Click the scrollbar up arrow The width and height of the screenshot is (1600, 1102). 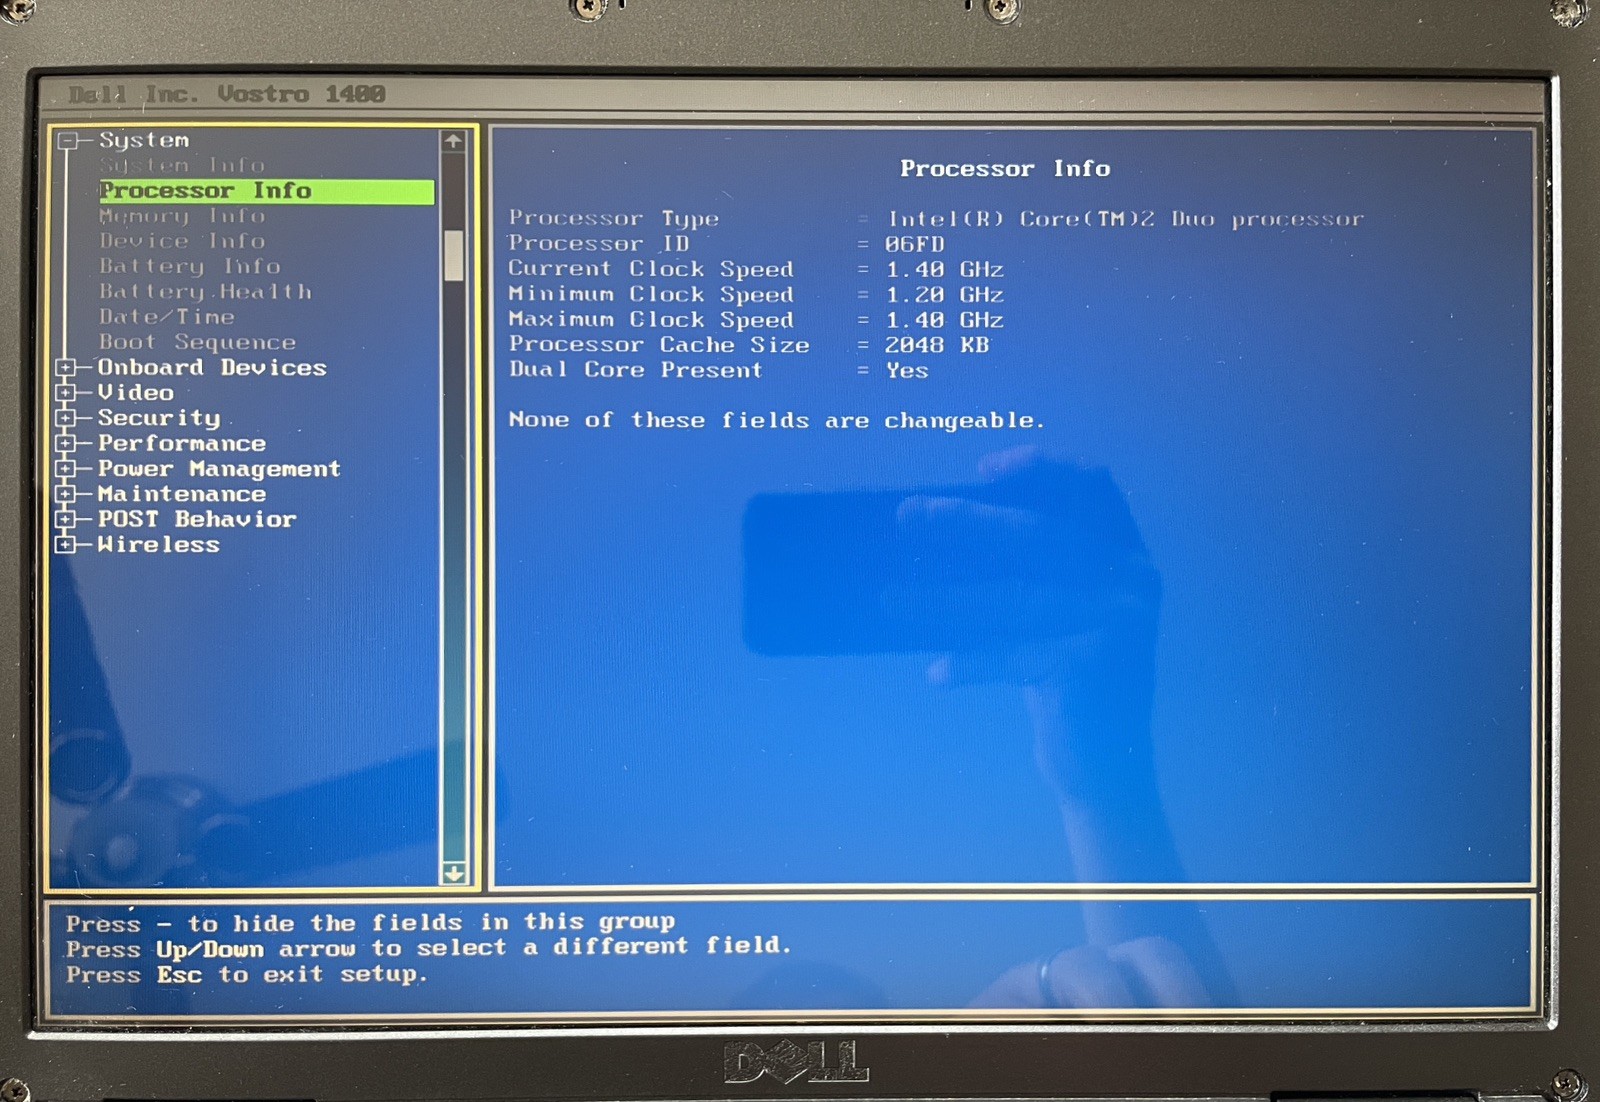pyautogui.click(x=453, y=141)
